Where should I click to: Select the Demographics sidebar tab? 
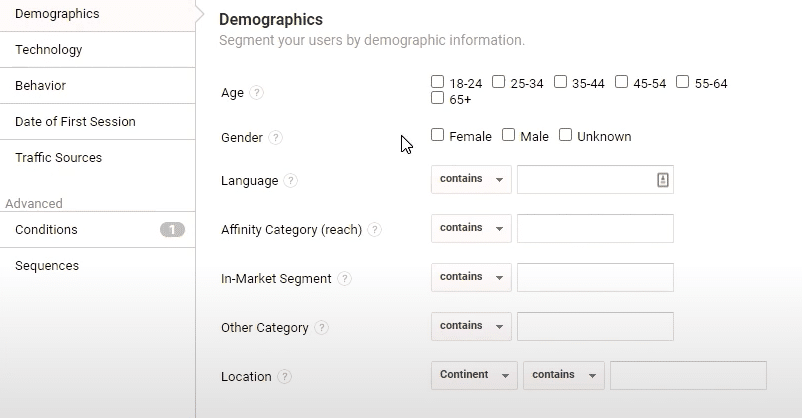[x=97, y=14]
